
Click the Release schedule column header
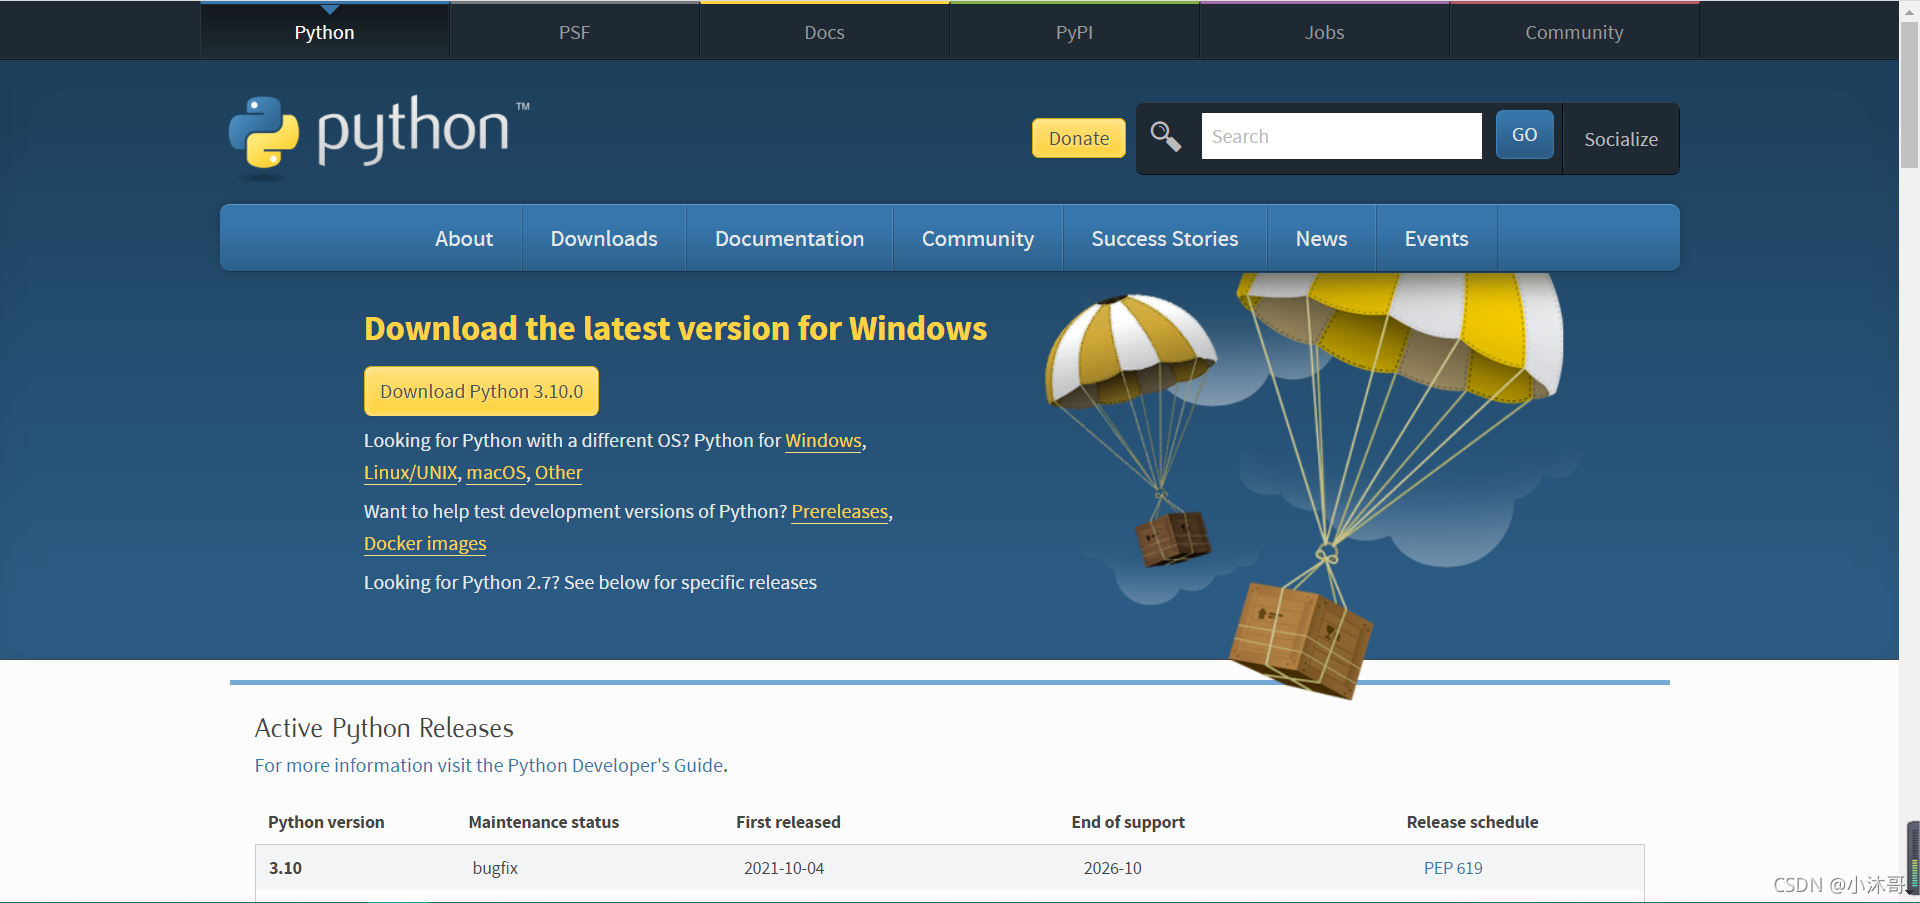(x=1472, y=822)
